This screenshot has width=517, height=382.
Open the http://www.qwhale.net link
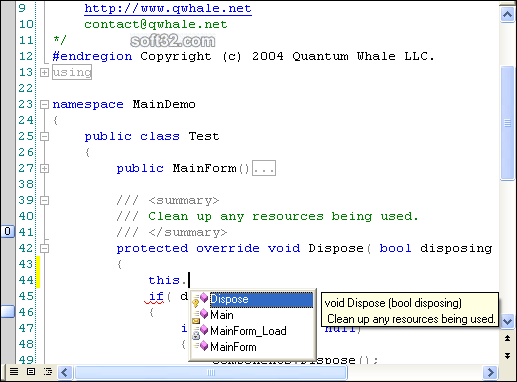point(168,9)
